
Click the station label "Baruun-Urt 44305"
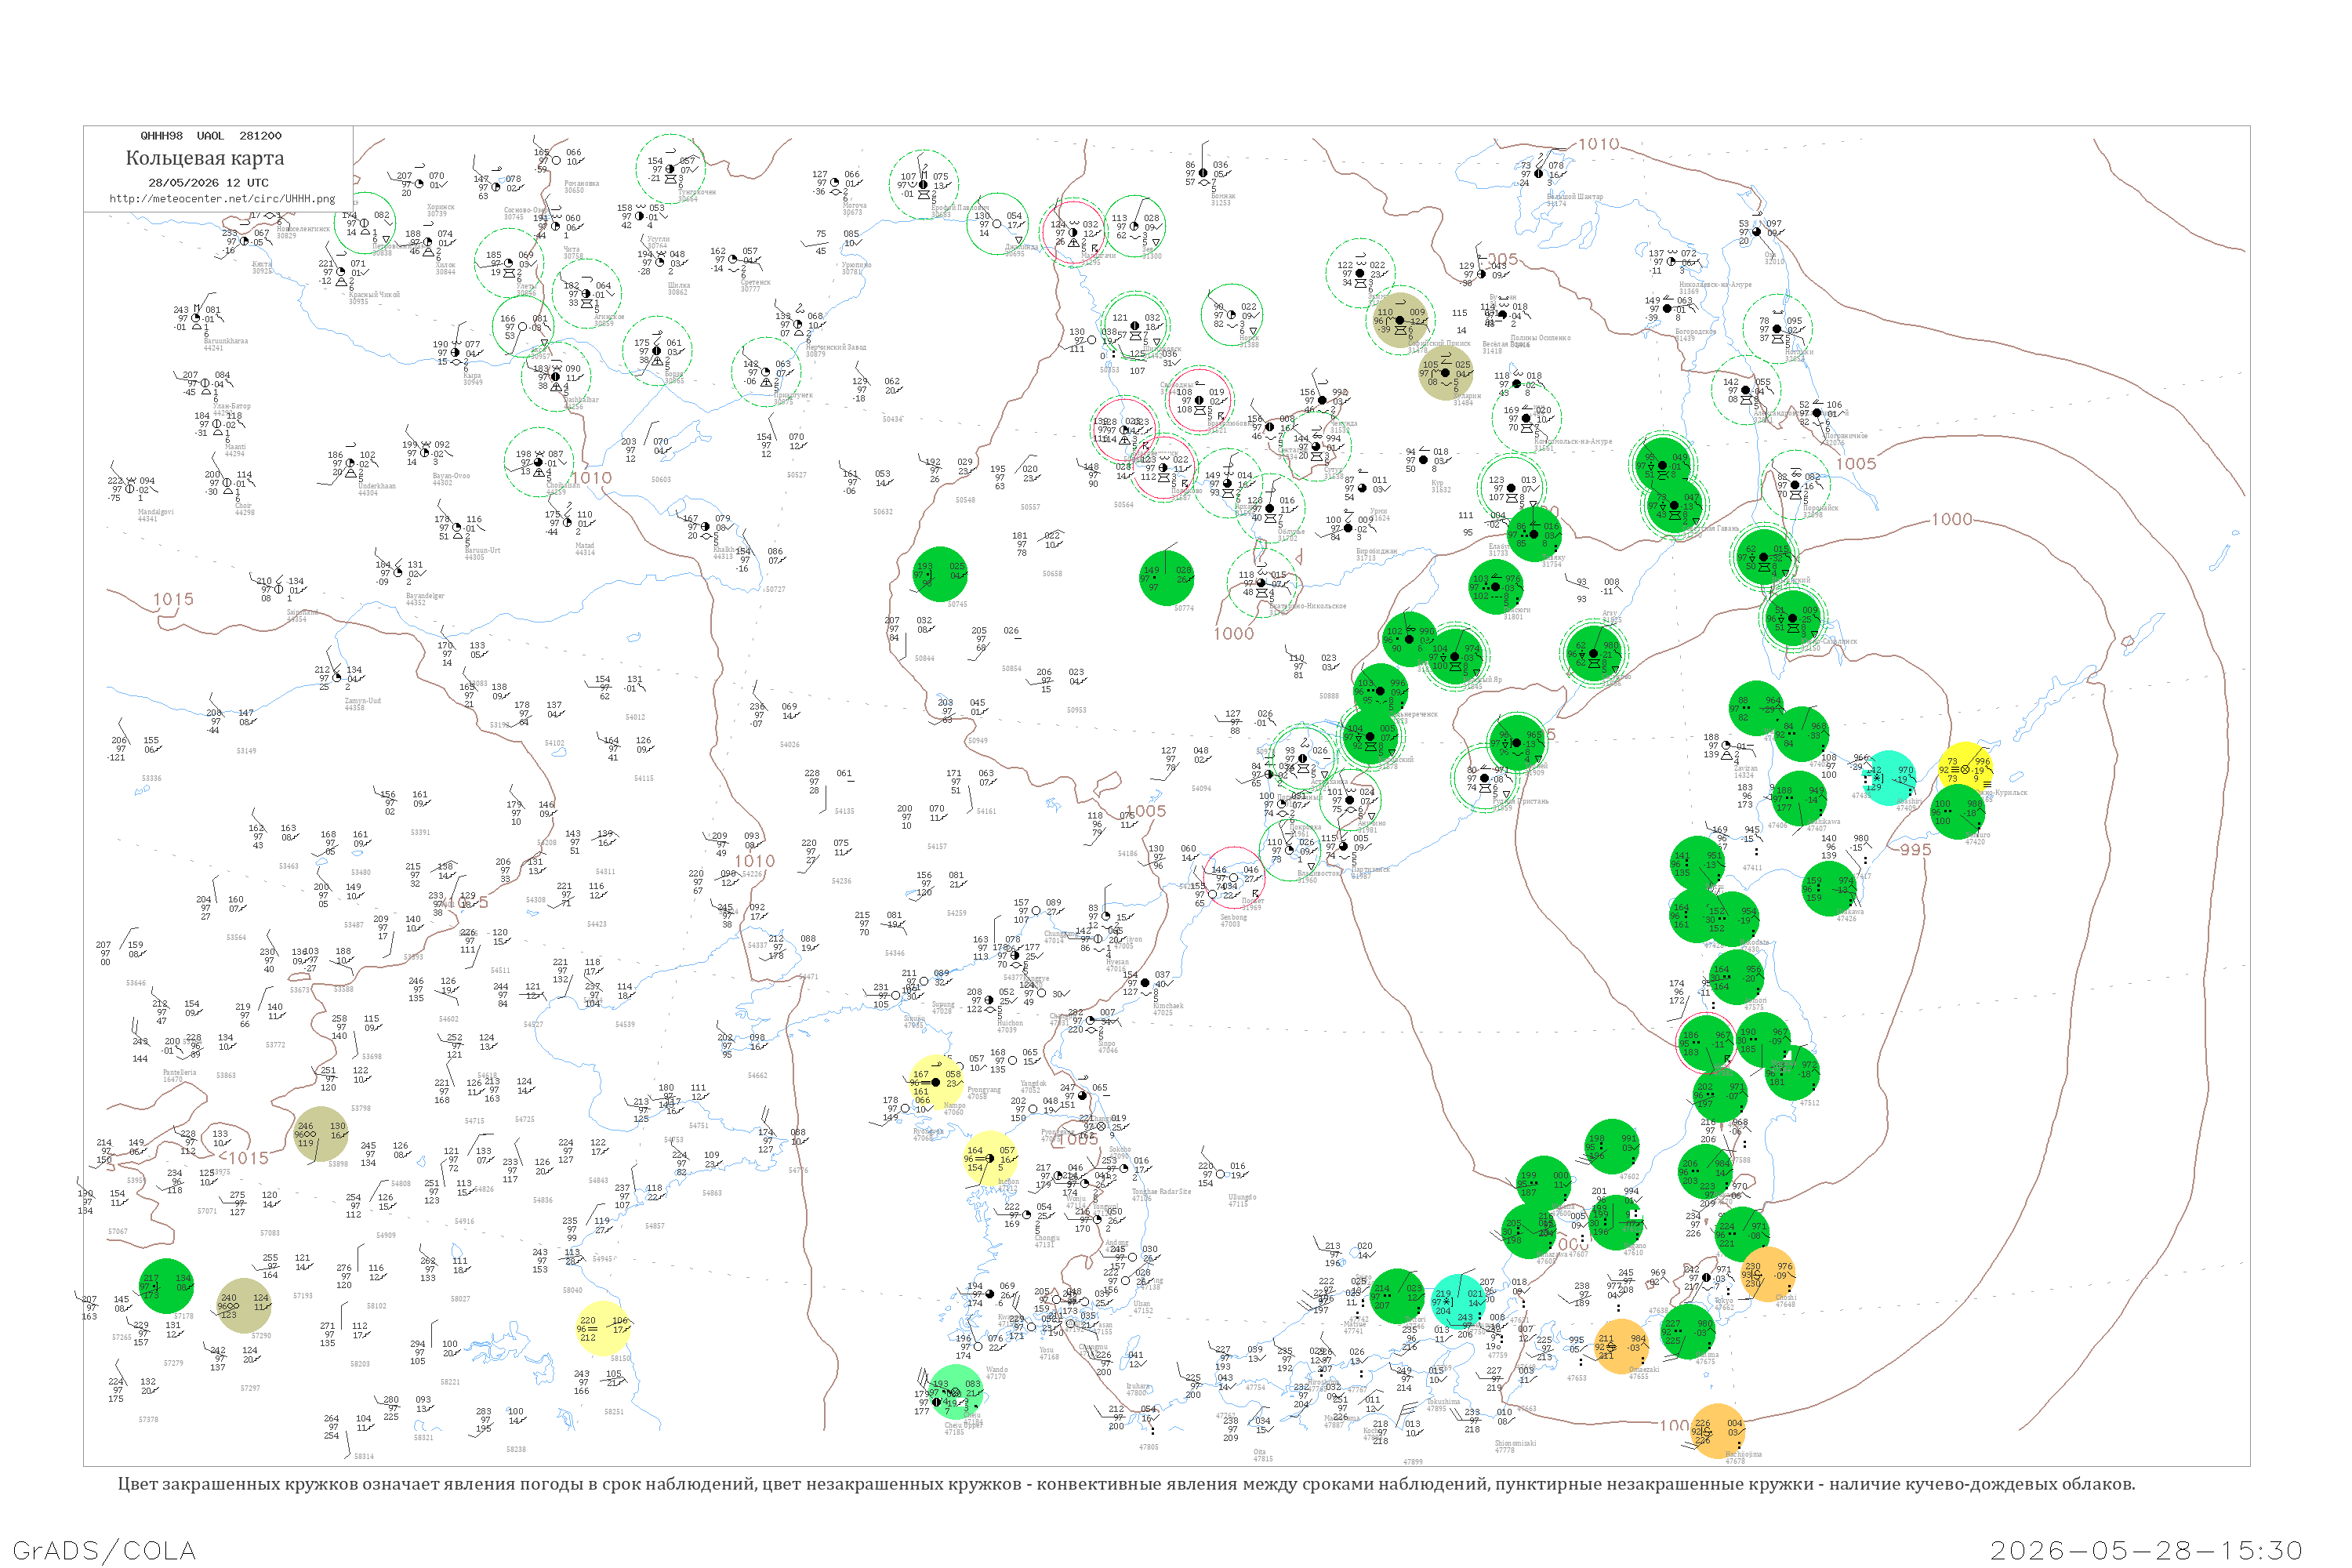click(482, 553)
